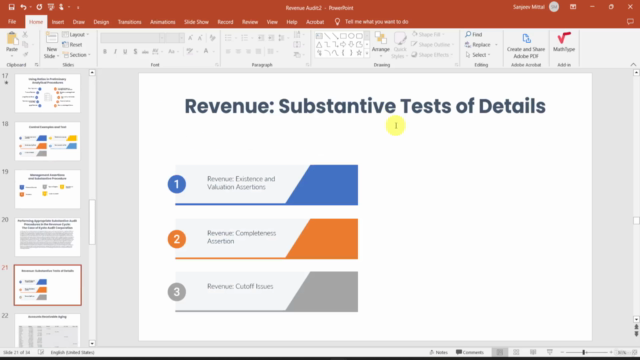Open the font name dropdown

[x=162, y=38]
